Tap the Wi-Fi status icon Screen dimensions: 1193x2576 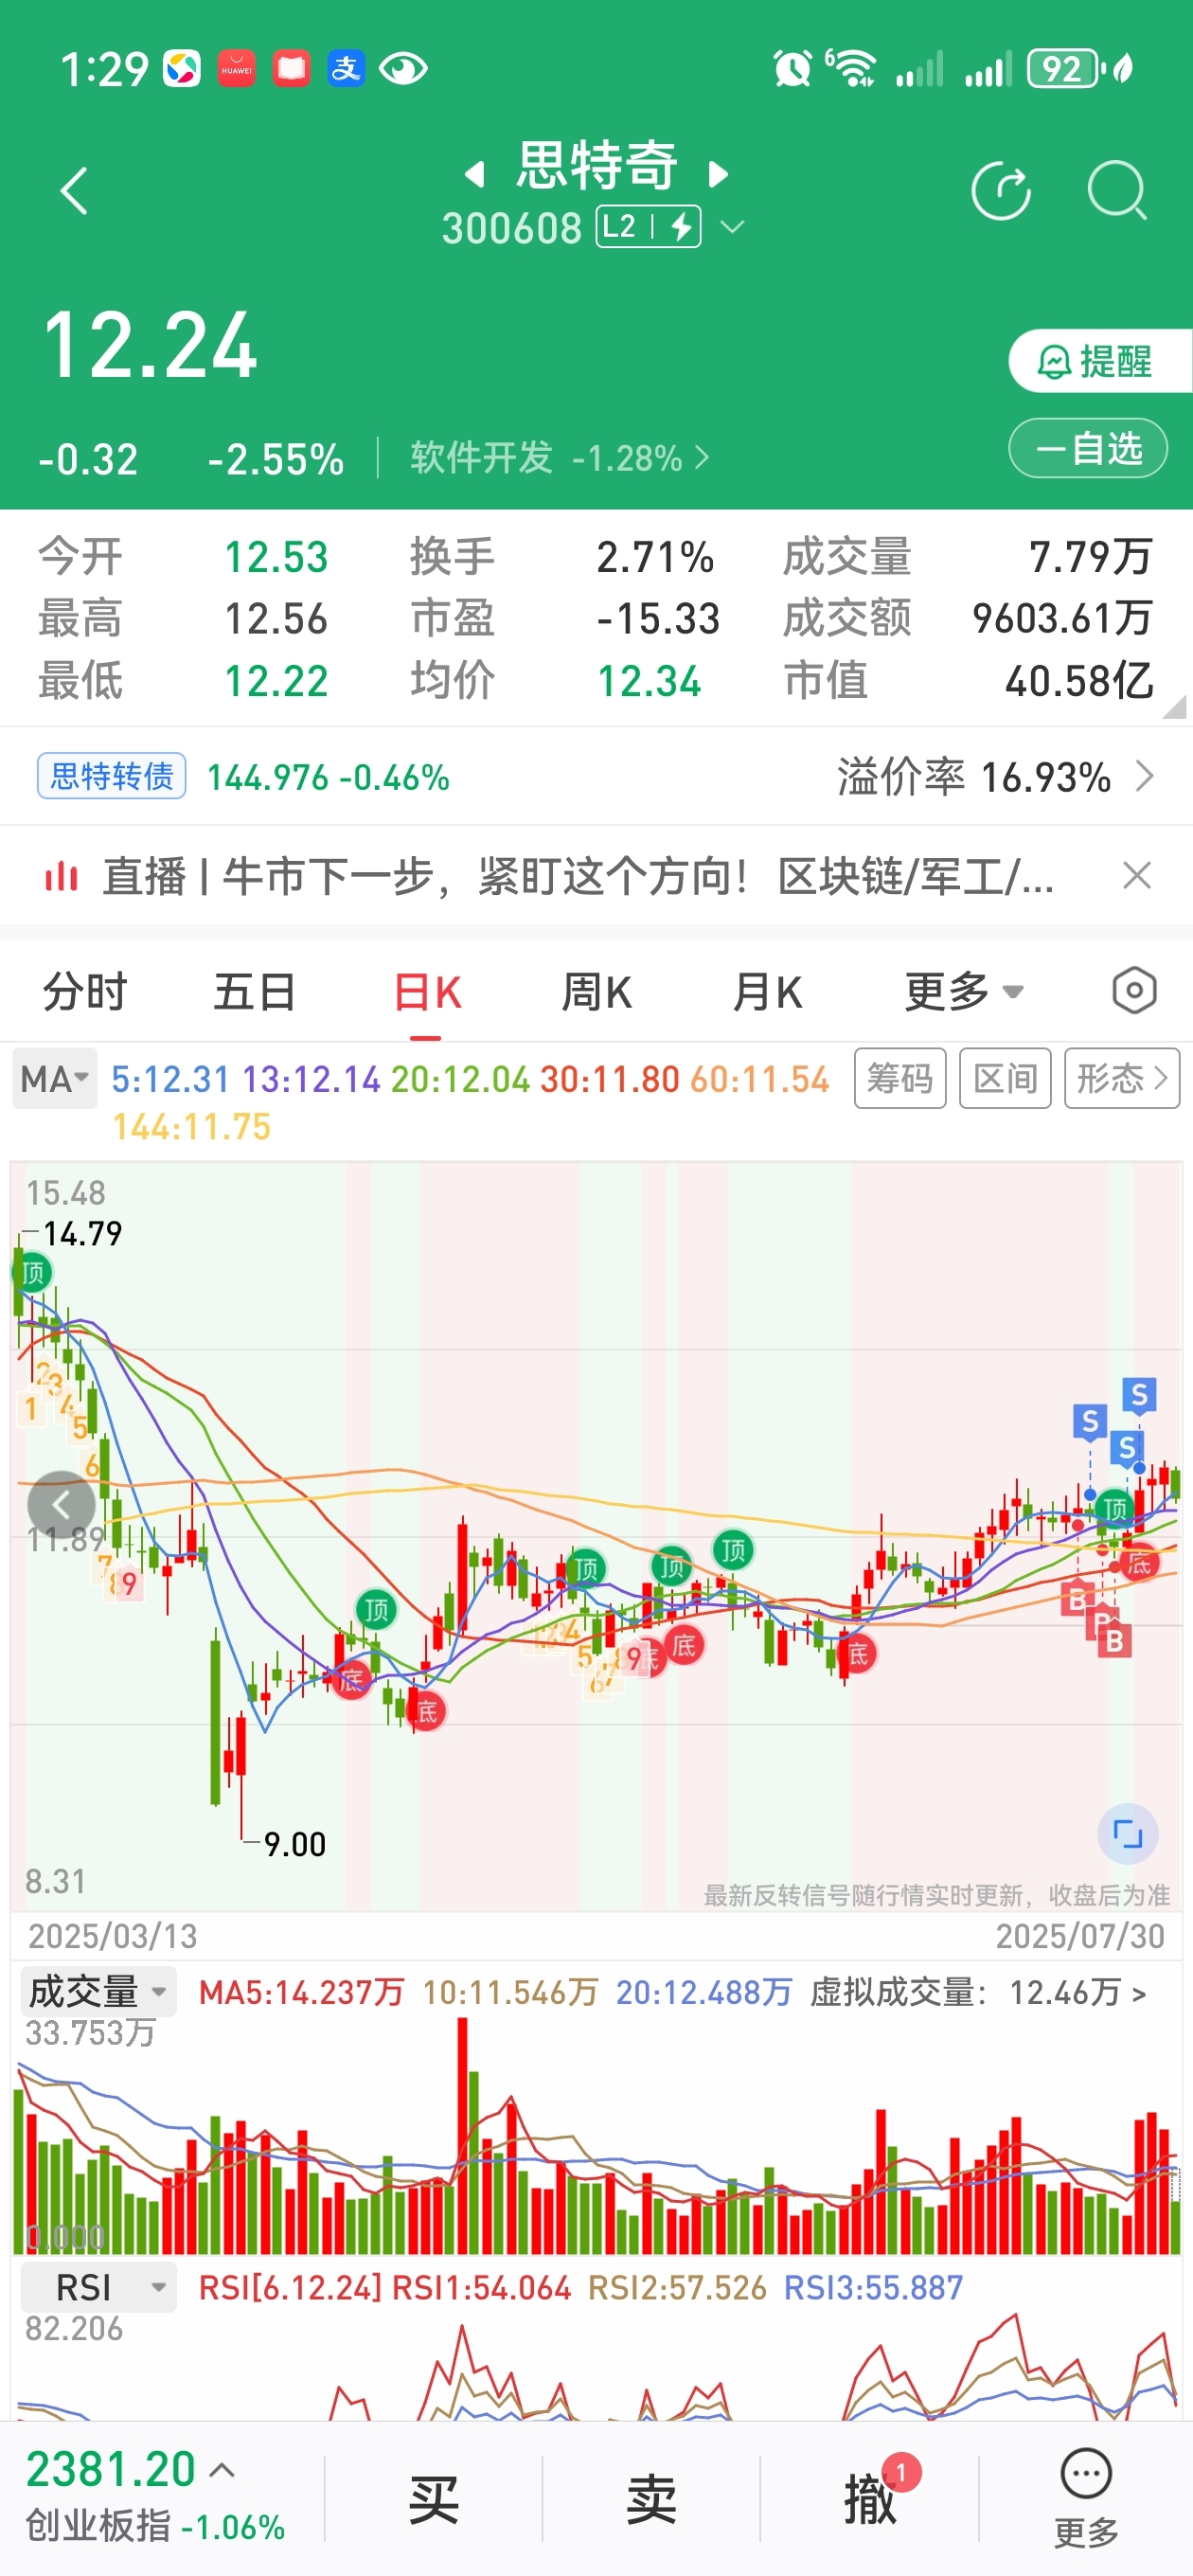[x=852, y=69]
